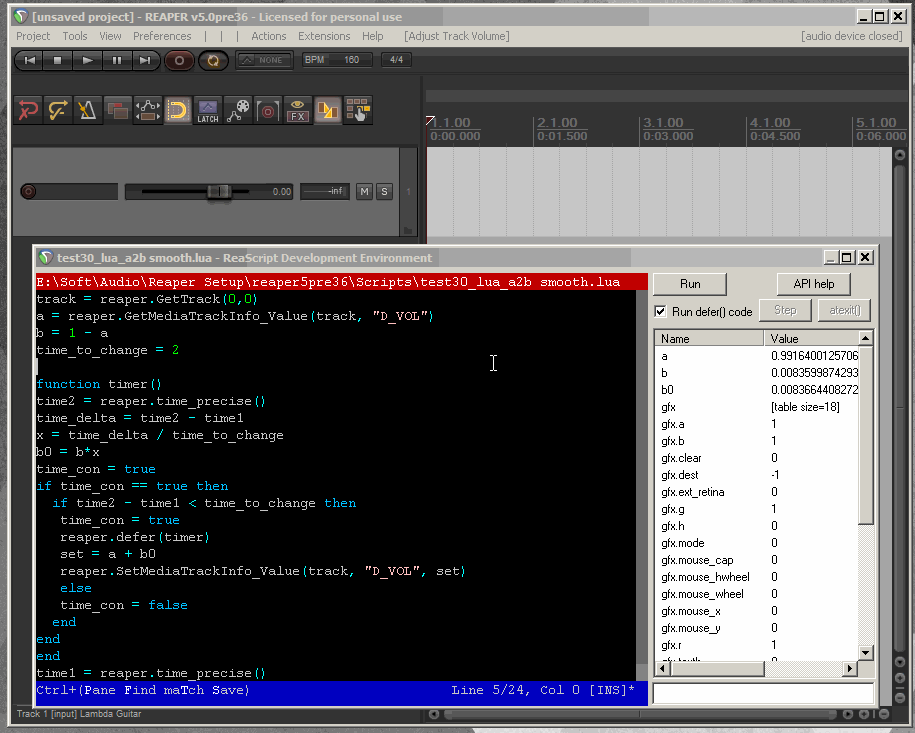The height and width of the screenshot is (733, 915).
Task: Mute track 1 with the M button
Action: tap(364, 191)
